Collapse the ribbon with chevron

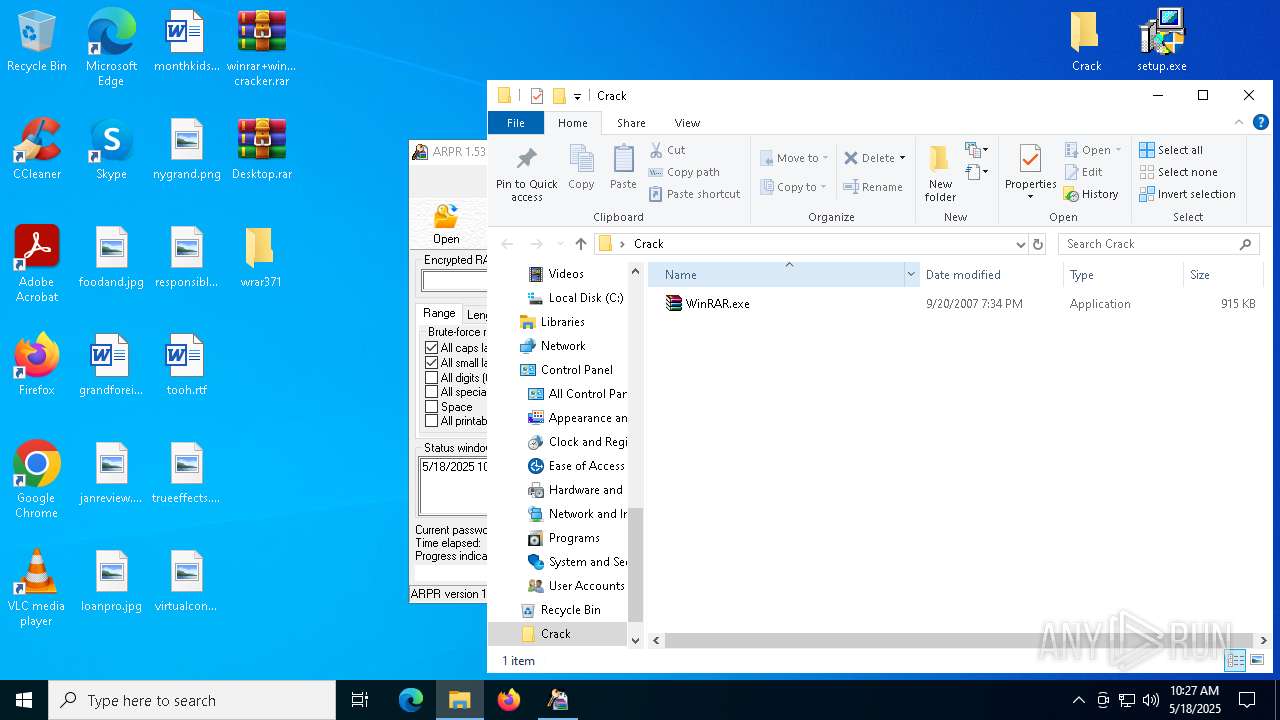(1239, 122)
